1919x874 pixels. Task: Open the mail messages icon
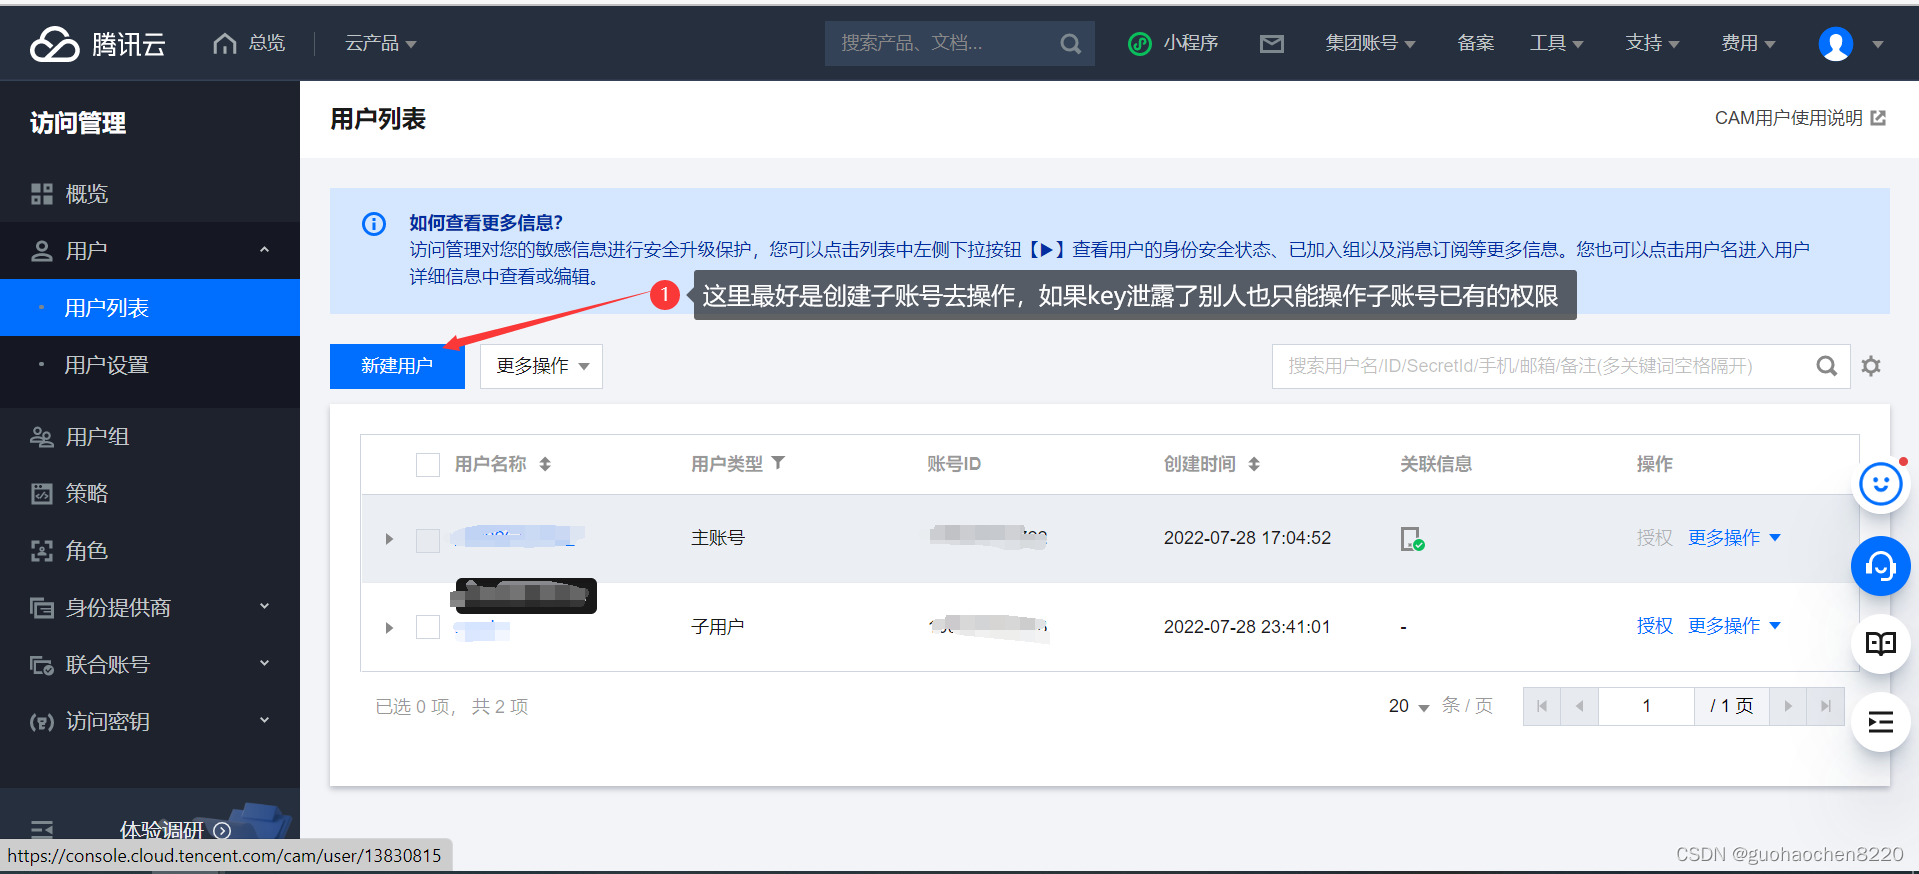pos(1271,44)
